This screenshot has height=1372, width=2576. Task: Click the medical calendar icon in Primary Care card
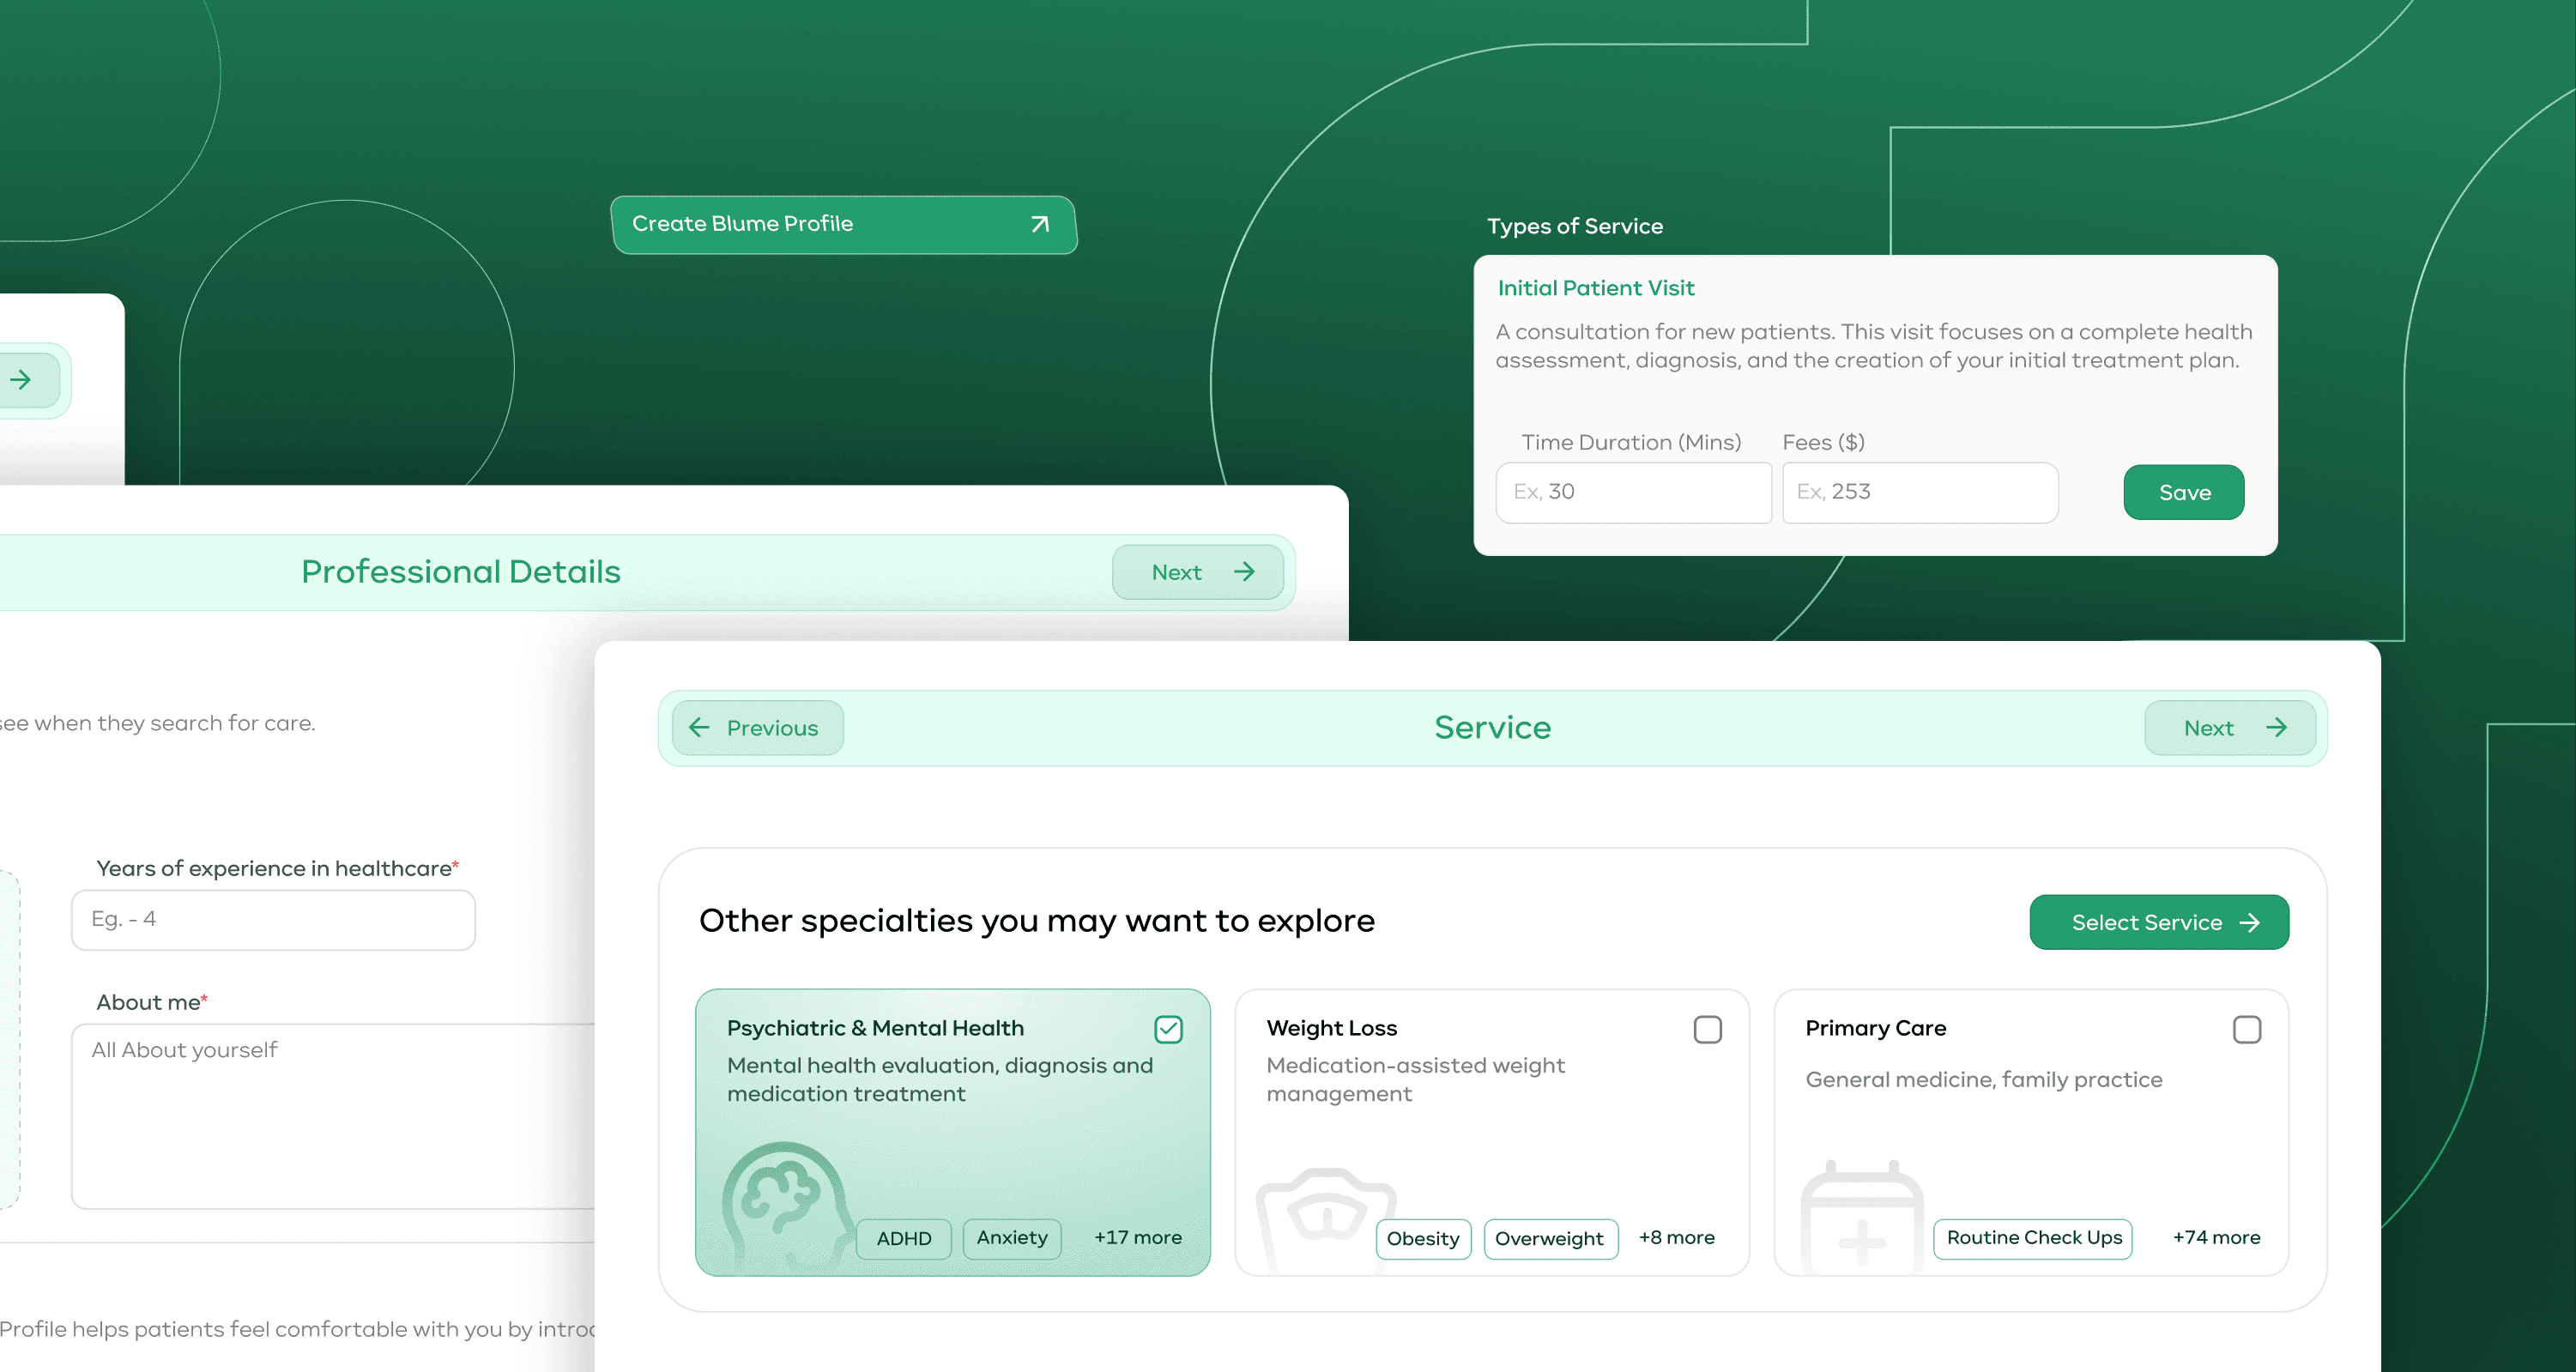(x=1862, y=1218)
